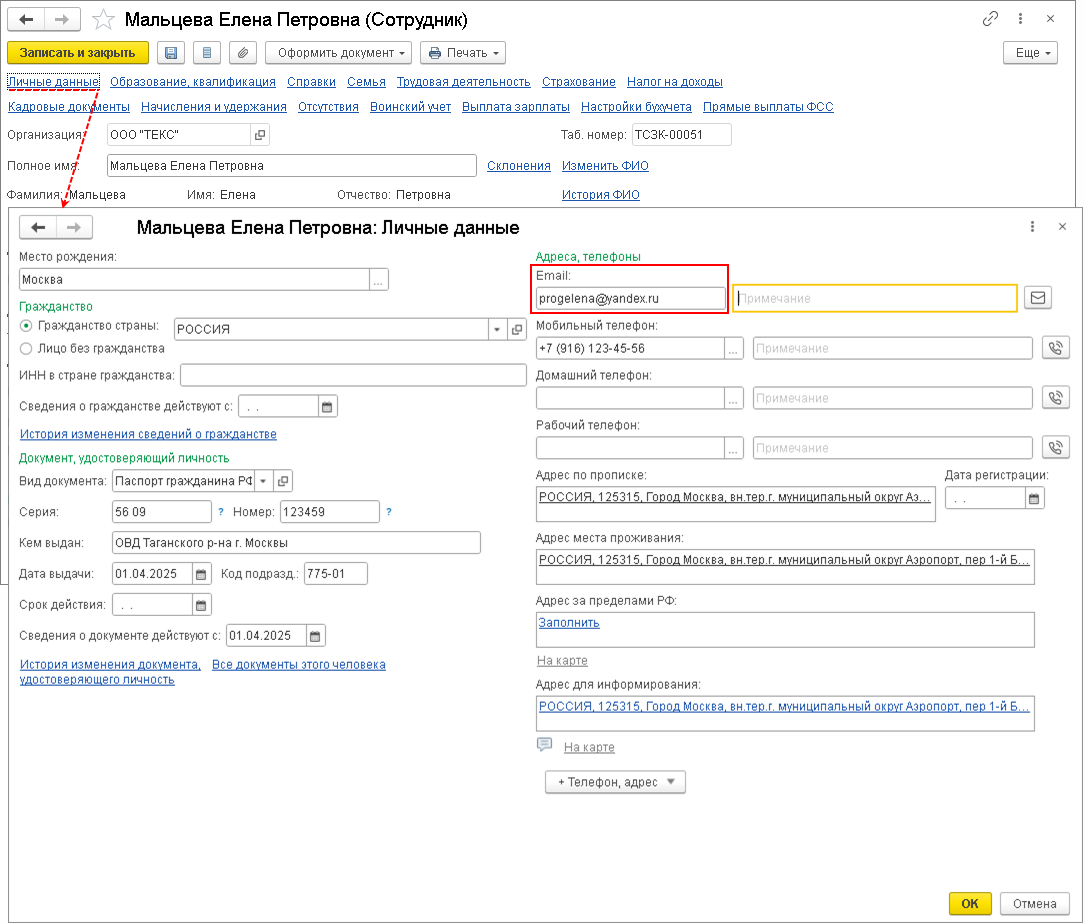Viewport: 1086px width, 924px height.
Task: Open calendar for passport issue date
Action: tap(202, 574)
